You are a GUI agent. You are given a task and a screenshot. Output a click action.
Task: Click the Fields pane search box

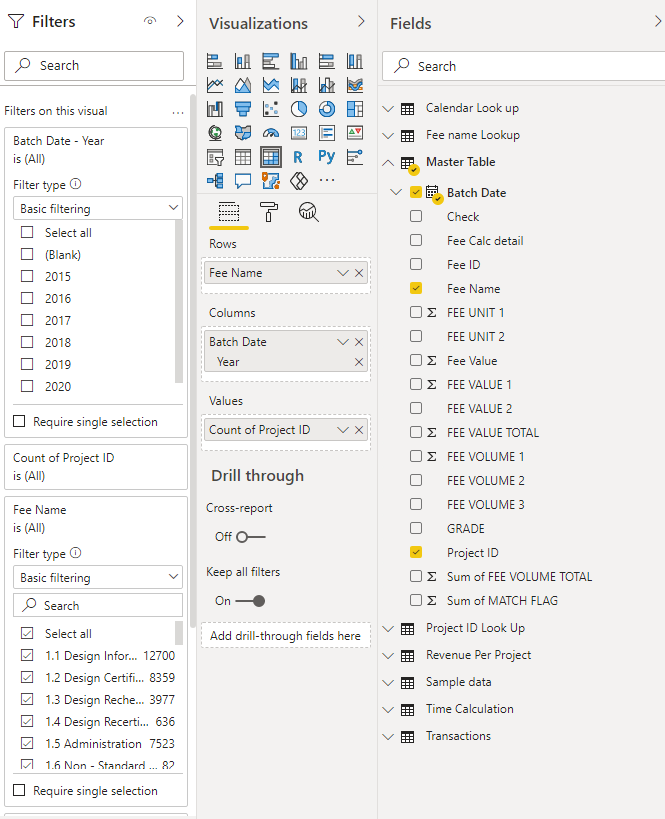(523, 66)
